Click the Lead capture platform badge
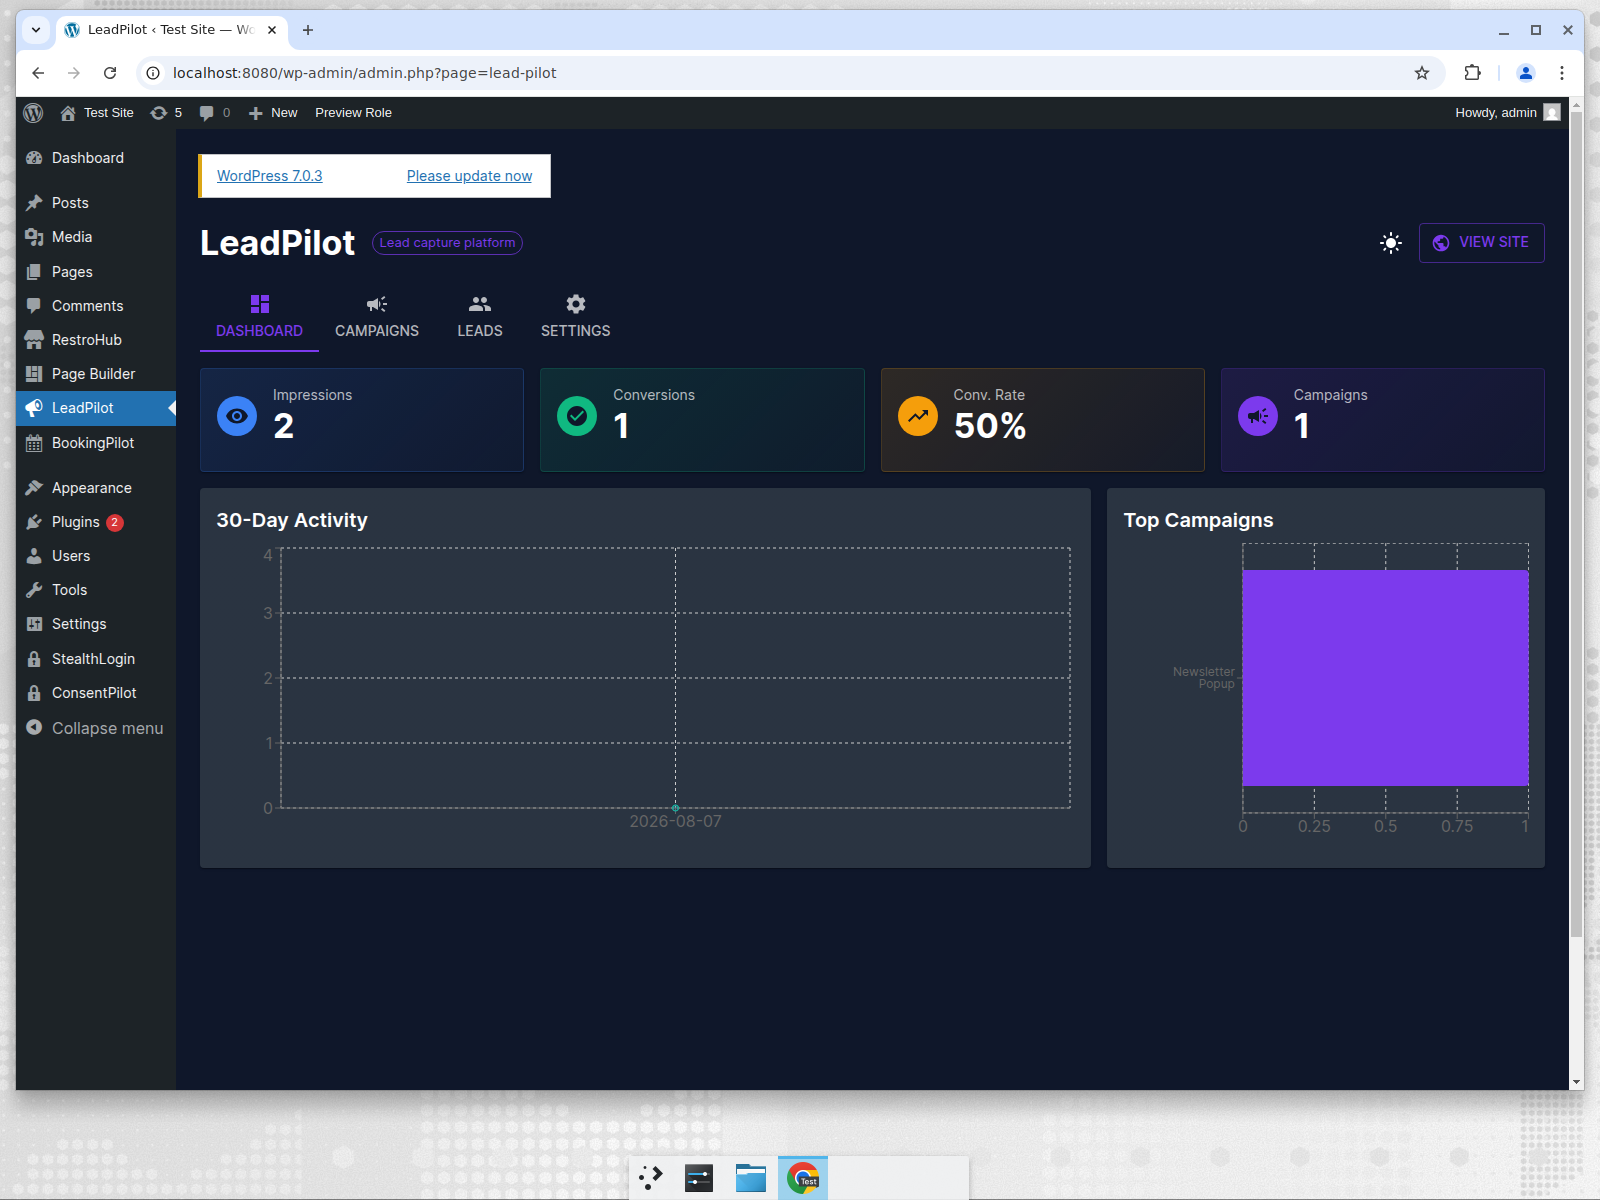This screenshot has width=1600, height=1200. click(x=447, y=243)
